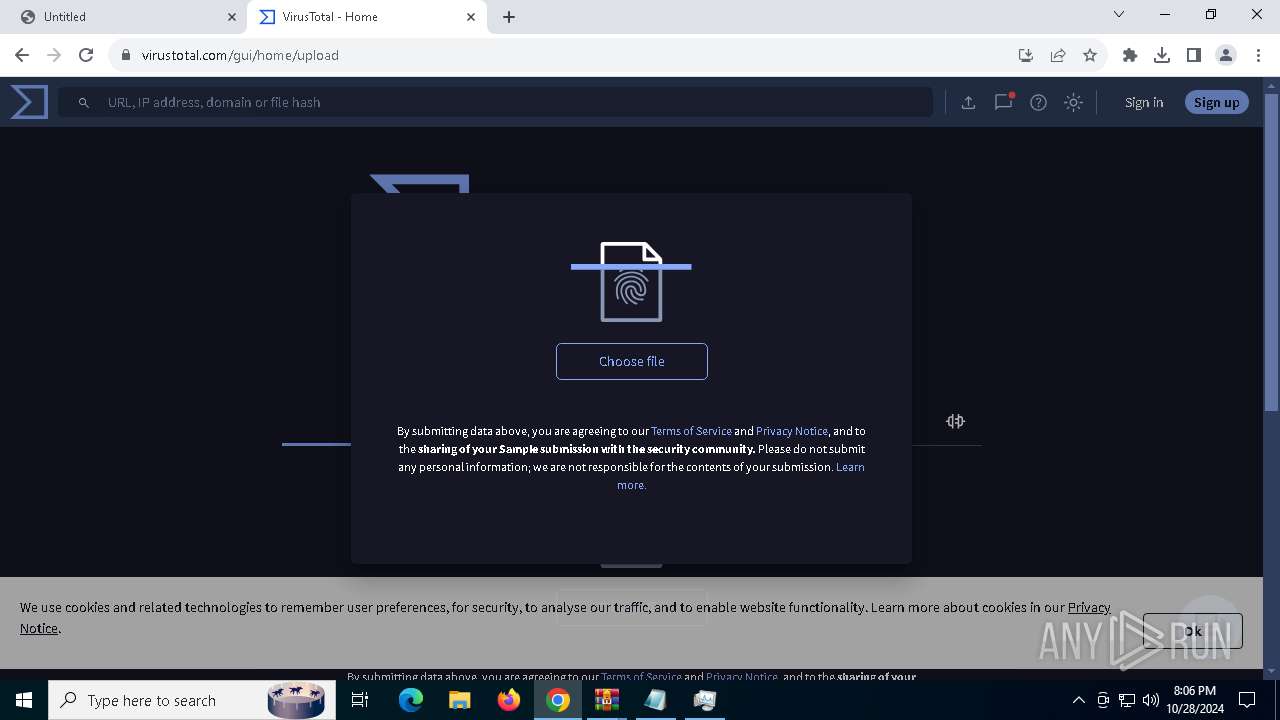Open the Windows Start menu
The height and width of the screenshot is (720, 1280).
pyautogui.click(x=24, y=700)
